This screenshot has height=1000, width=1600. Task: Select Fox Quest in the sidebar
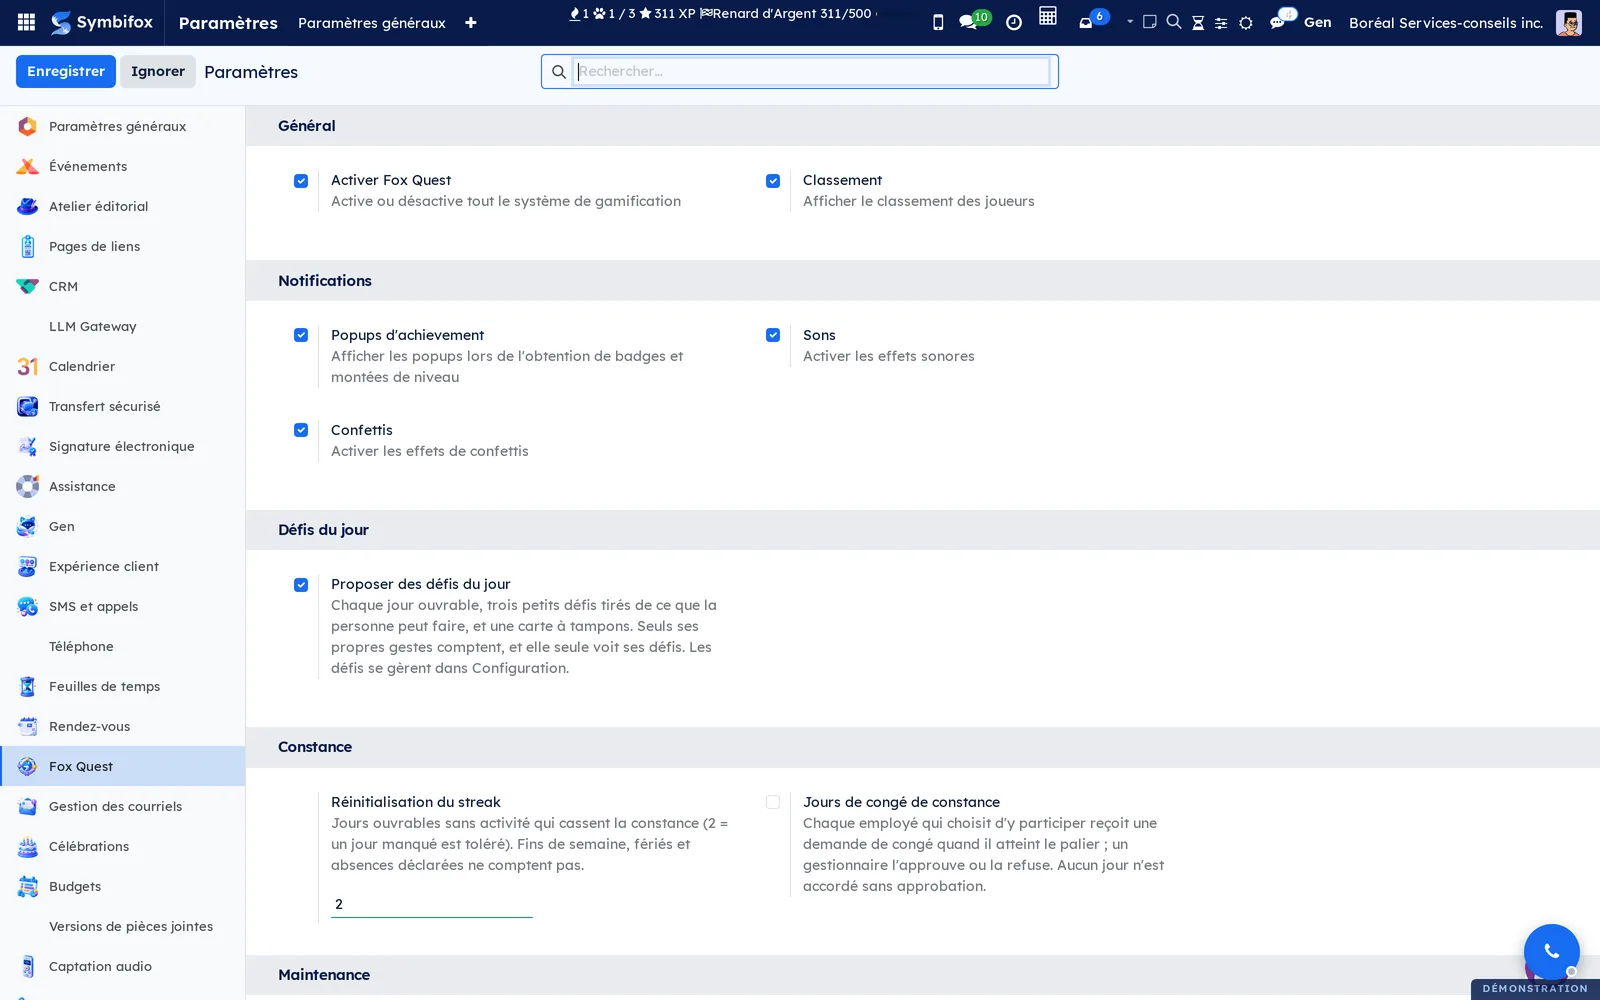coord(123,766)
